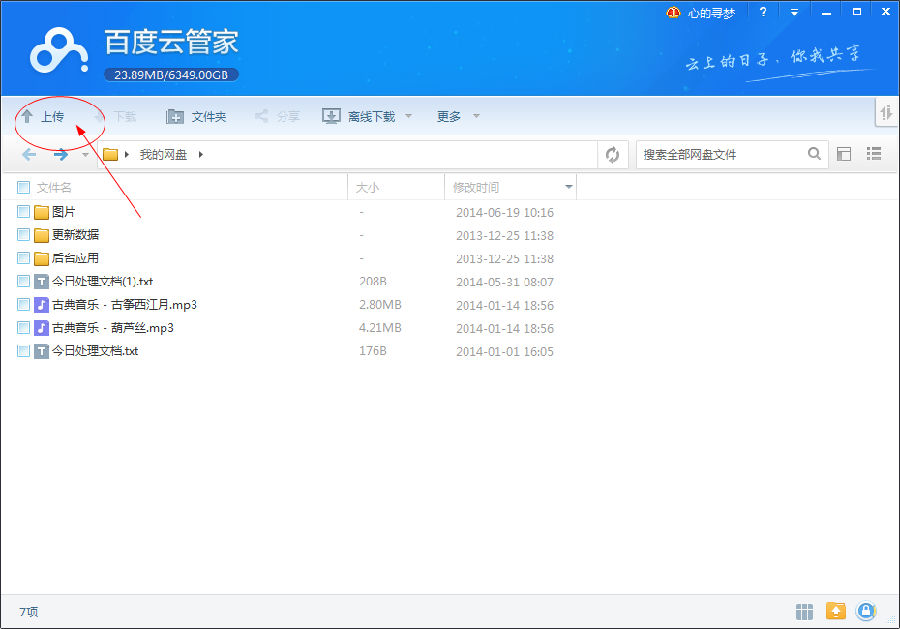Click the 更新数据 folder icon

[x=41, y=235]
